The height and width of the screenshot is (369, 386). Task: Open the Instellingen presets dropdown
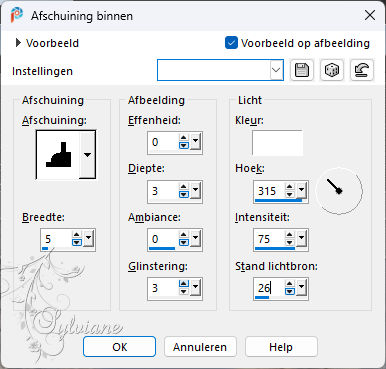click(276, 70)
